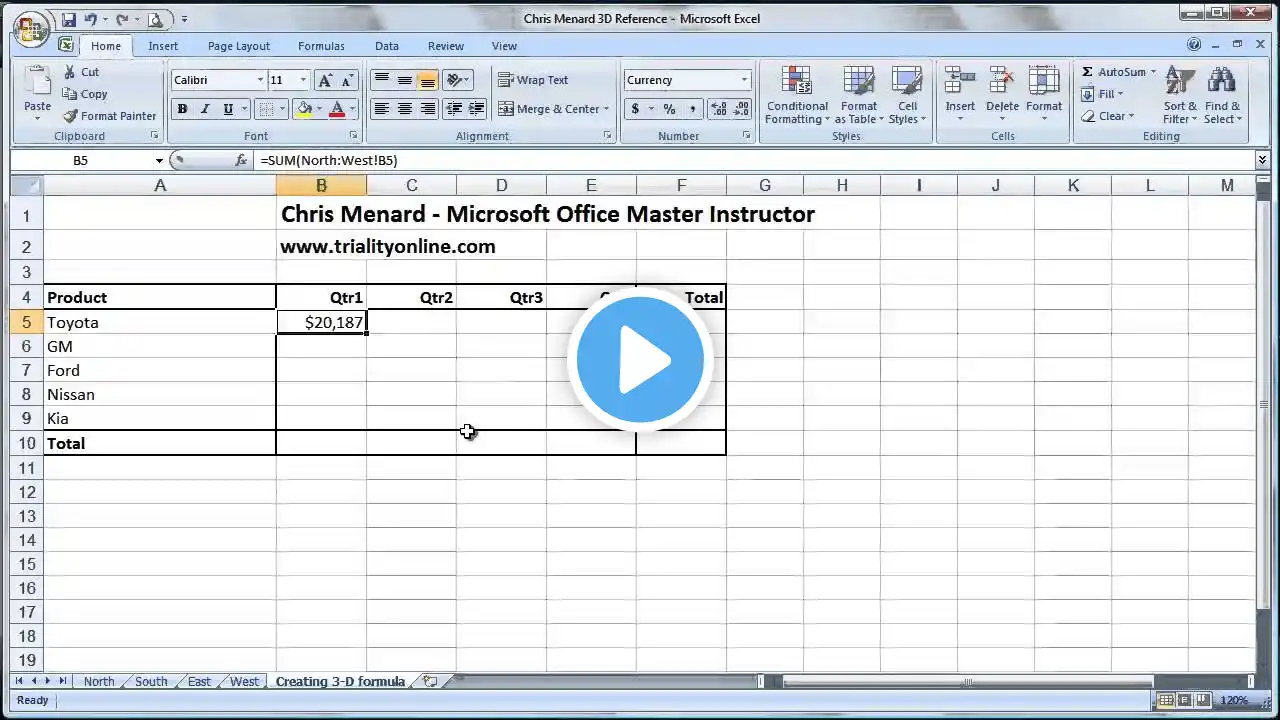Toggle italic formatting

coord(205,109)
